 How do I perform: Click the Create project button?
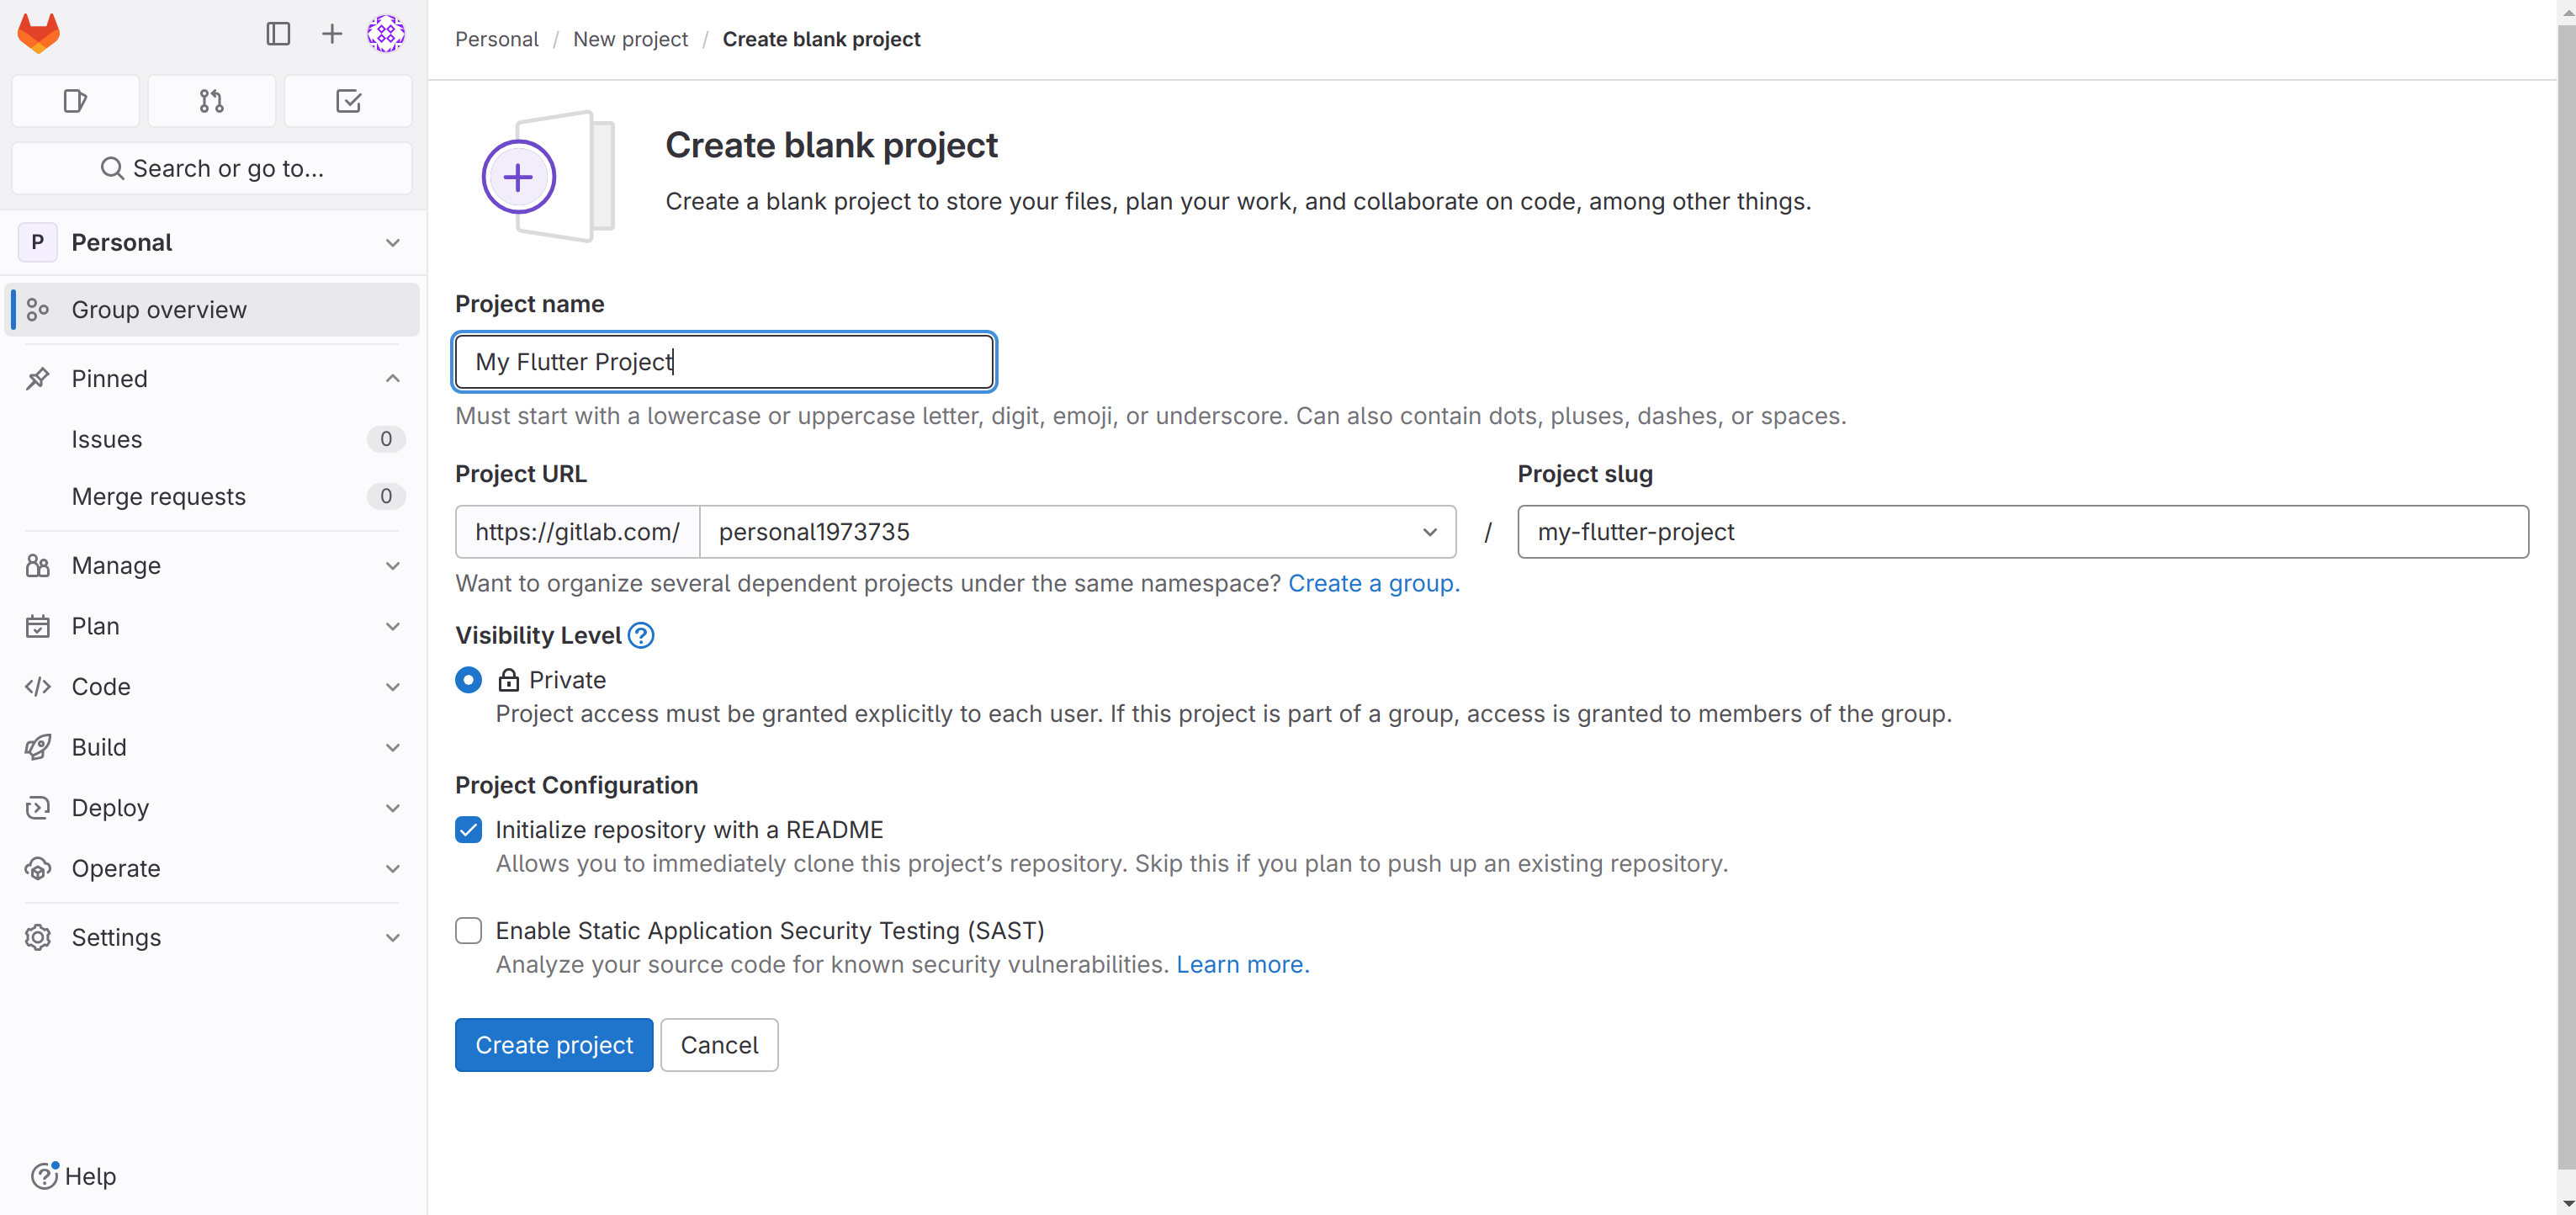click(554, 1045)
